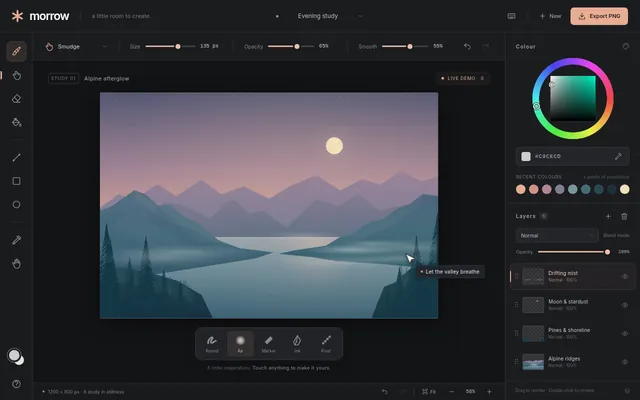
Task: Click the palette icon in Colour panel
Action: pos(625,47)
